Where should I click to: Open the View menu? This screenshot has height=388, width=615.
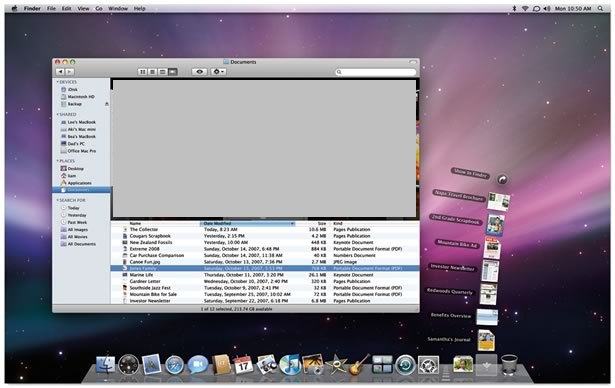coord(83,8)
